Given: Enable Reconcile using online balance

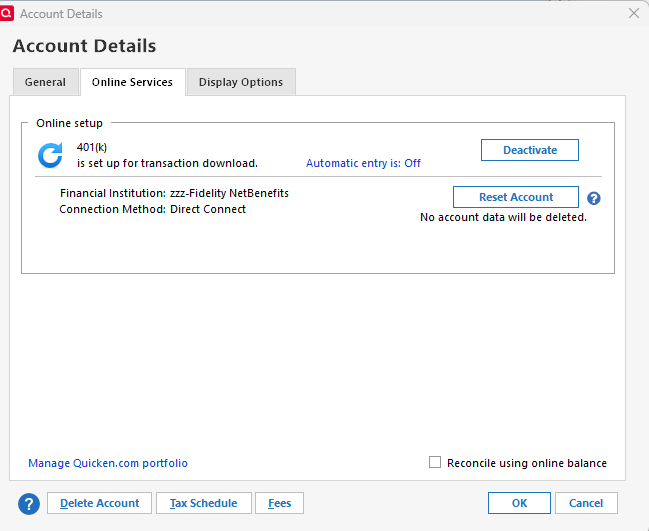Looking at the screenshot, I should point(435,462).
